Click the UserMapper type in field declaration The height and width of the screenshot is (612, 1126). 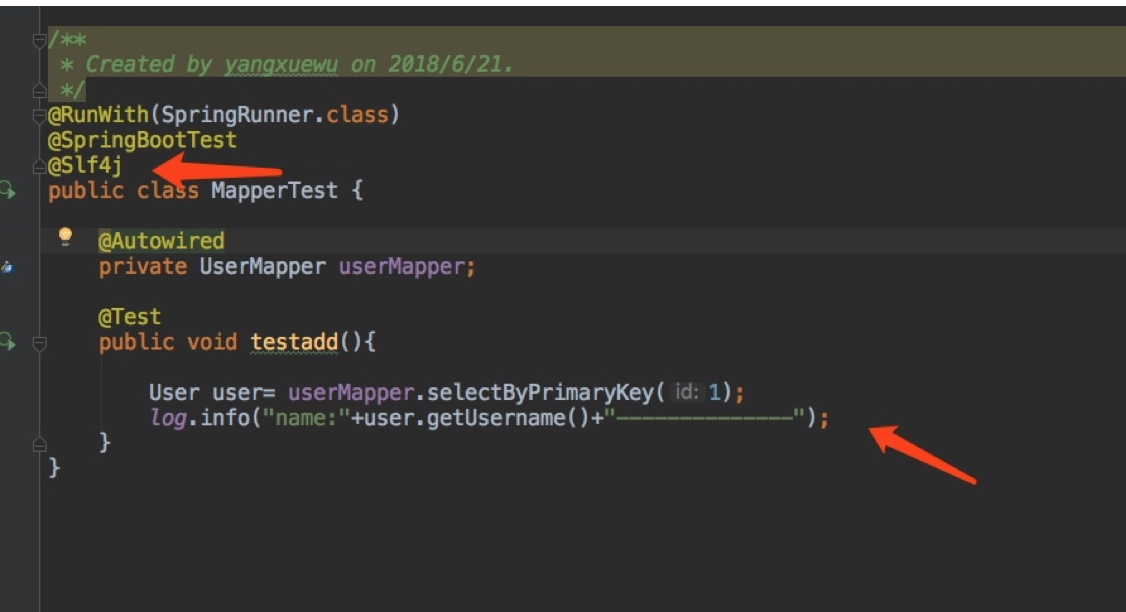(x=263, y=267)
